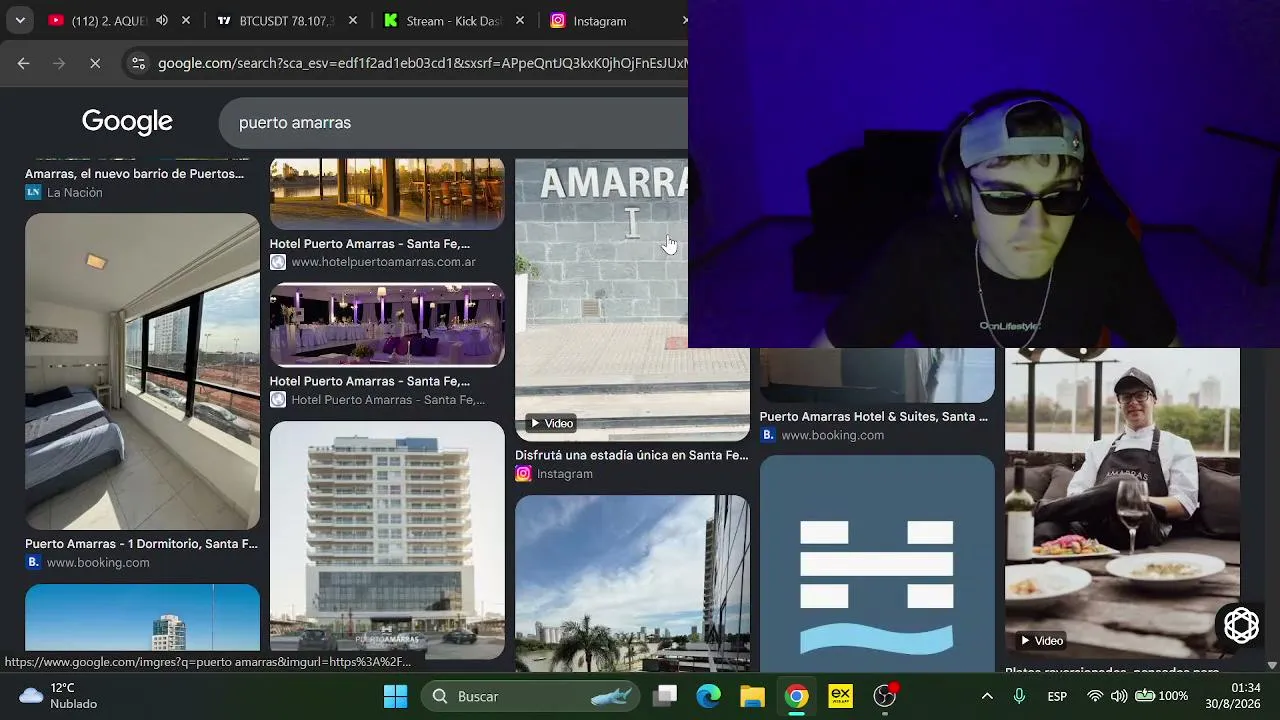Mute the YouTube tab audio icon

tap(162, 20)
